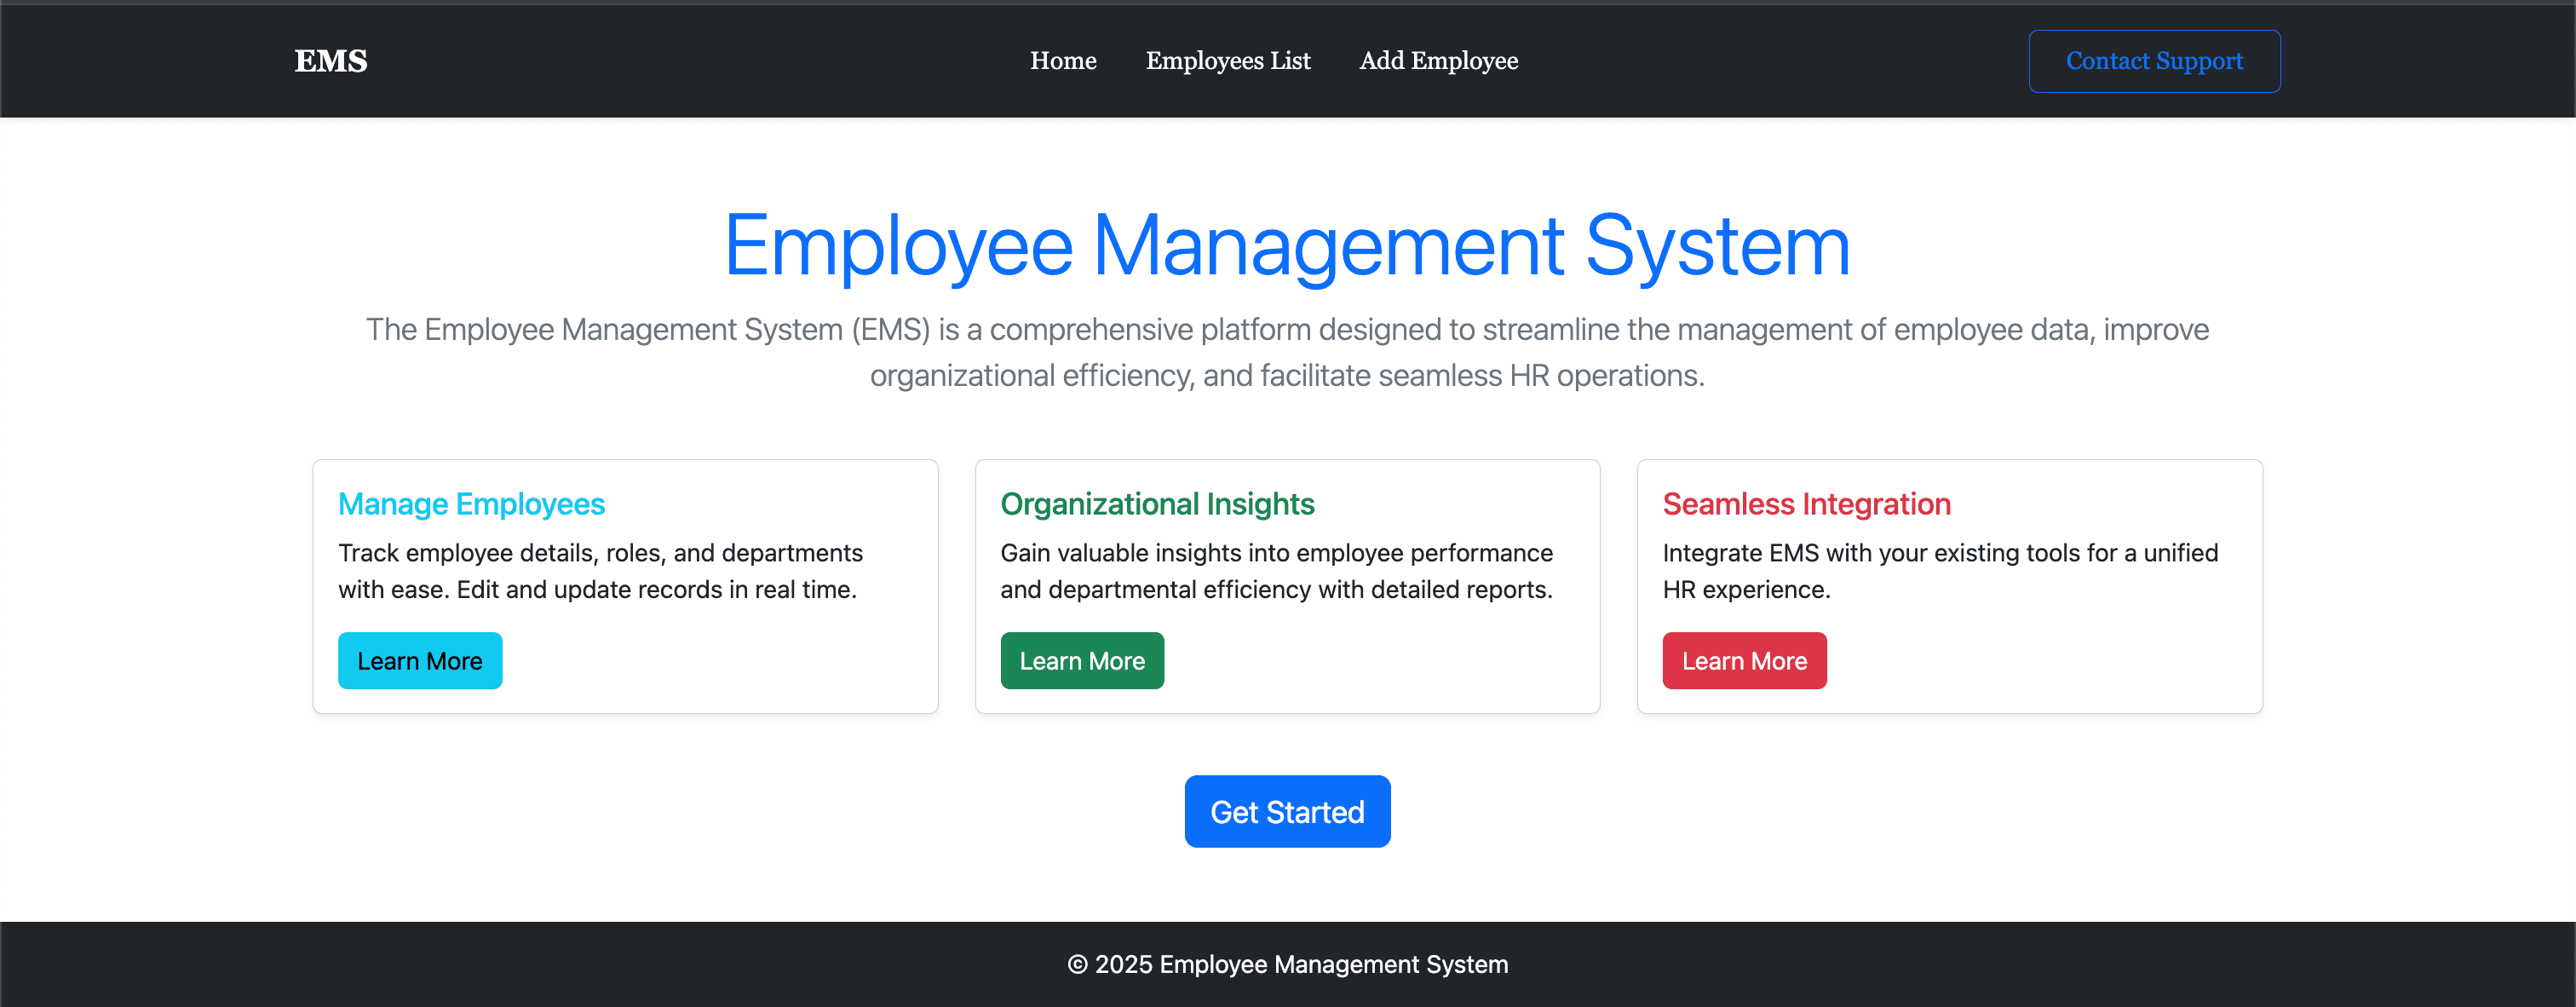This screenshot has width=2576, height=1007.
Task: Click the Employee Management System main heading
Action: tap(1287, 246)
